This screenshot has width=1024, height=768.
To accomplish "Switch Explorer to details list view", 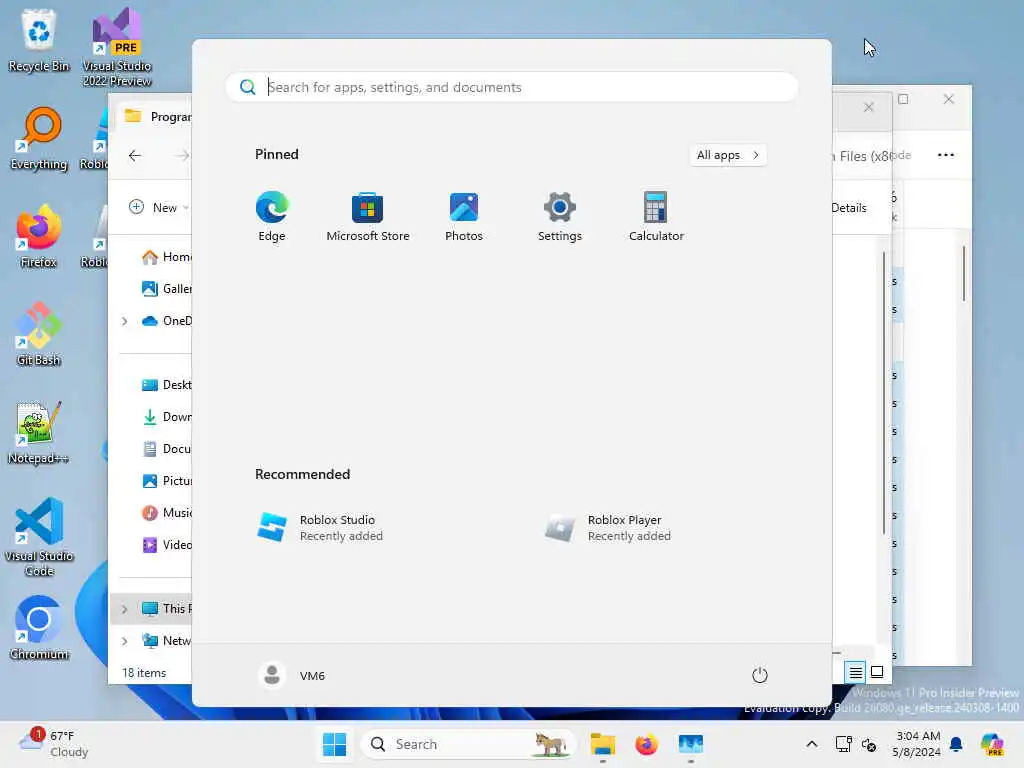I will [x=856, y=672].
